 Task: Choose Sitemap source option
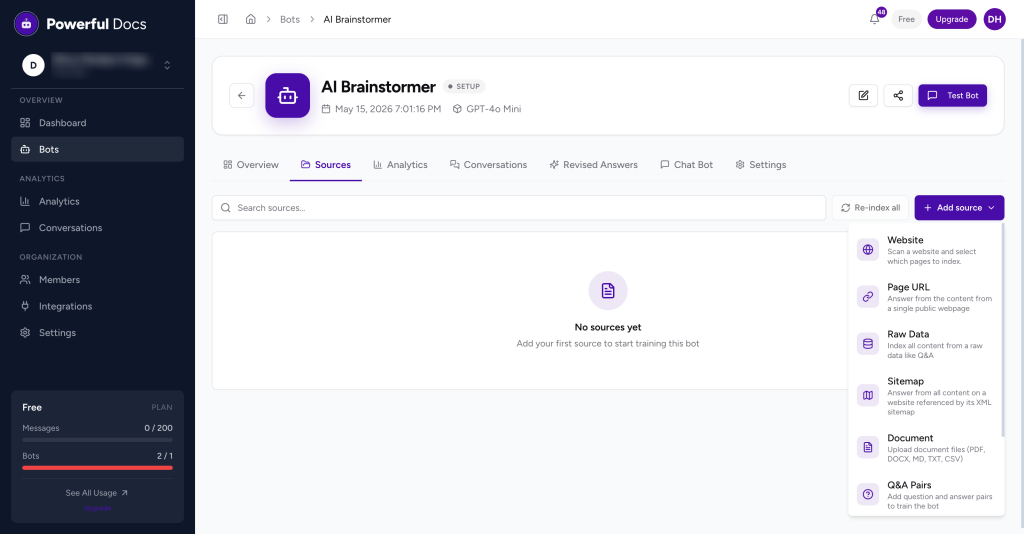tap(926, 396)
